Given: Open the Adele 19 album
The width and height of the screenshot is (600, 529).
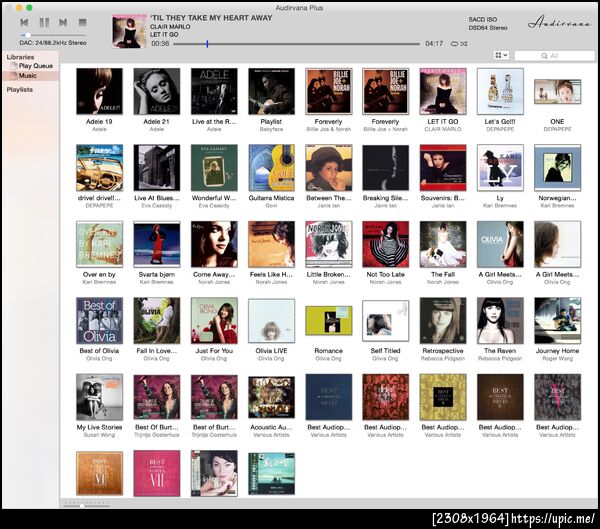Looking at the screenshot, I should pyautogui.click(x=99, y=91).
